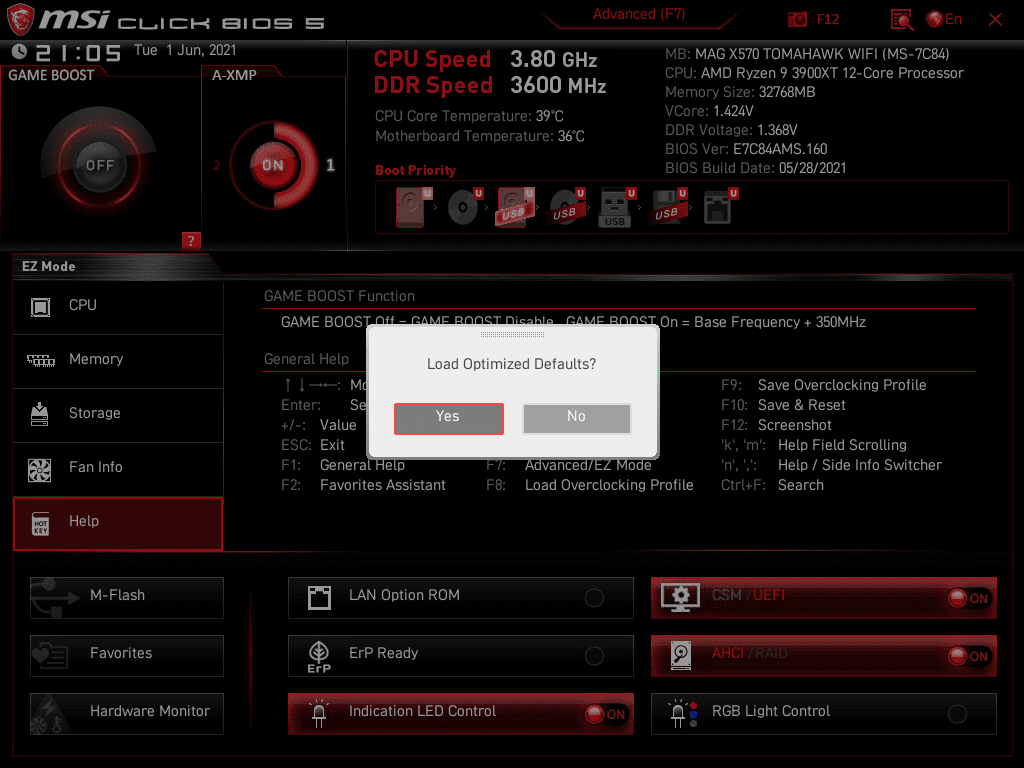The width and height of the screenshot is (1024, 768).
Task: Choose No in the defaults dialog
Action: (x=577, y=418)
